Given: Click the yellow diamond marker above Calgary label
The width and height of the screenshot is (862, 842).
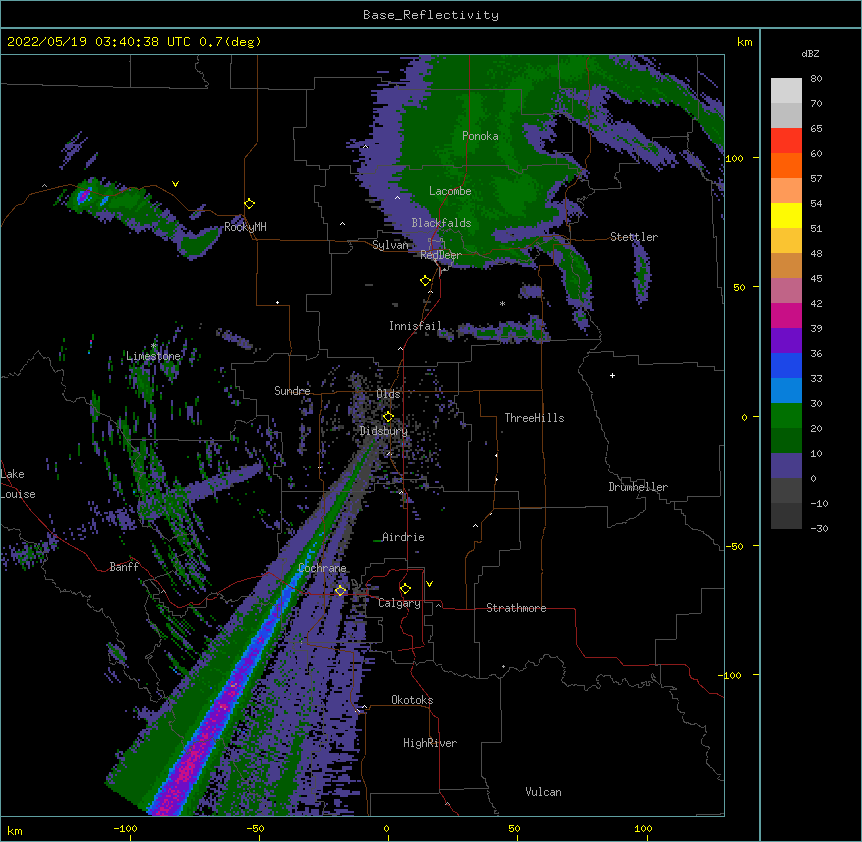Looking at the screenshot, I should point(405,589).
